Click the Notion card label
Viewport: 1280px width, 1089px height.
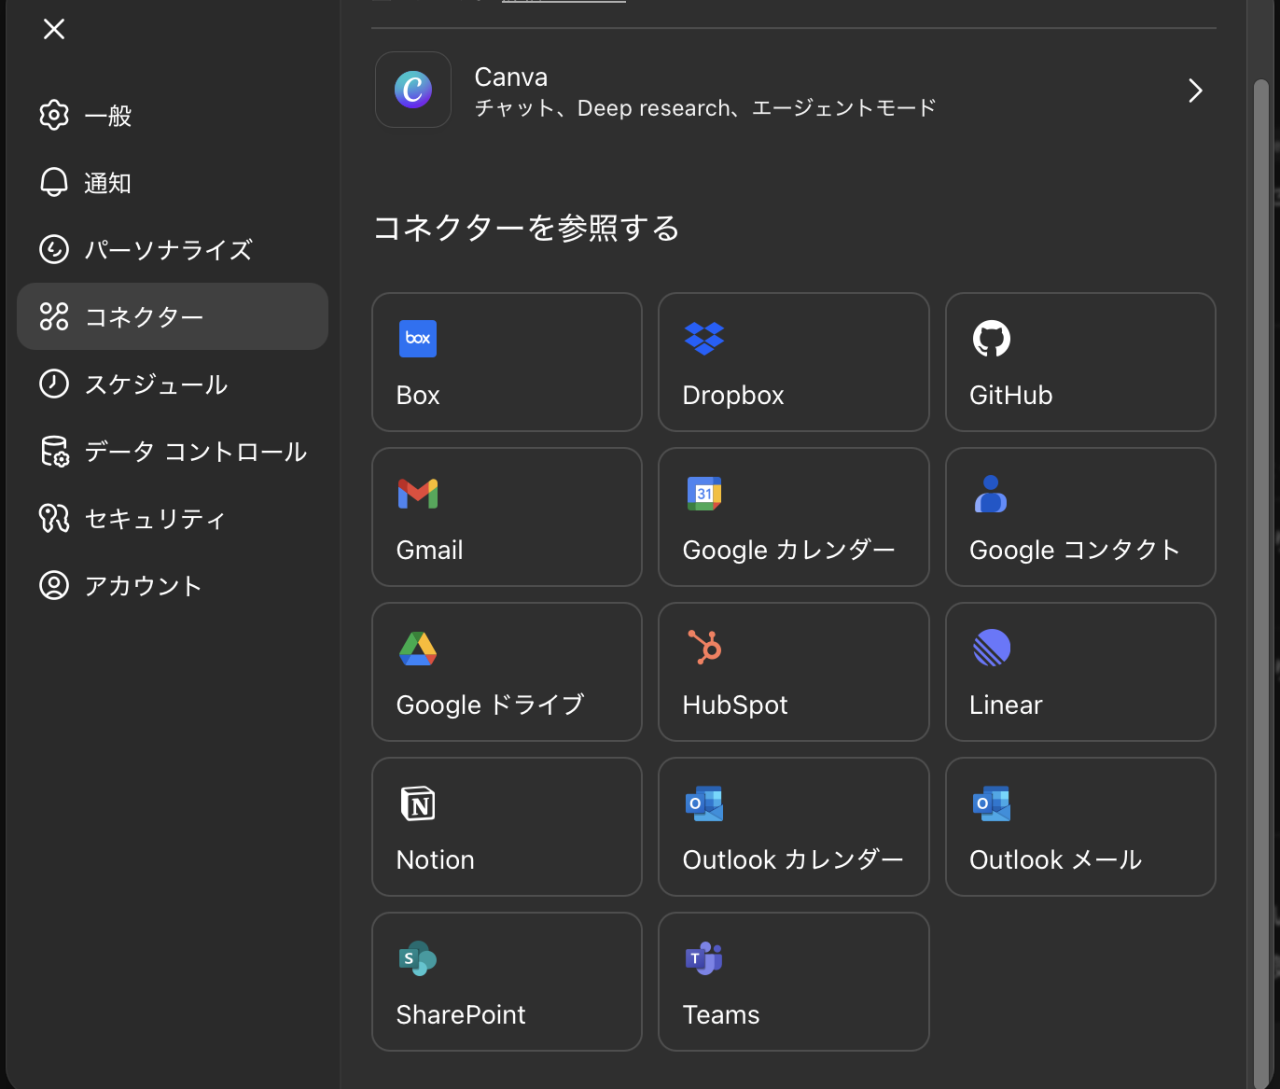(435, 860)
